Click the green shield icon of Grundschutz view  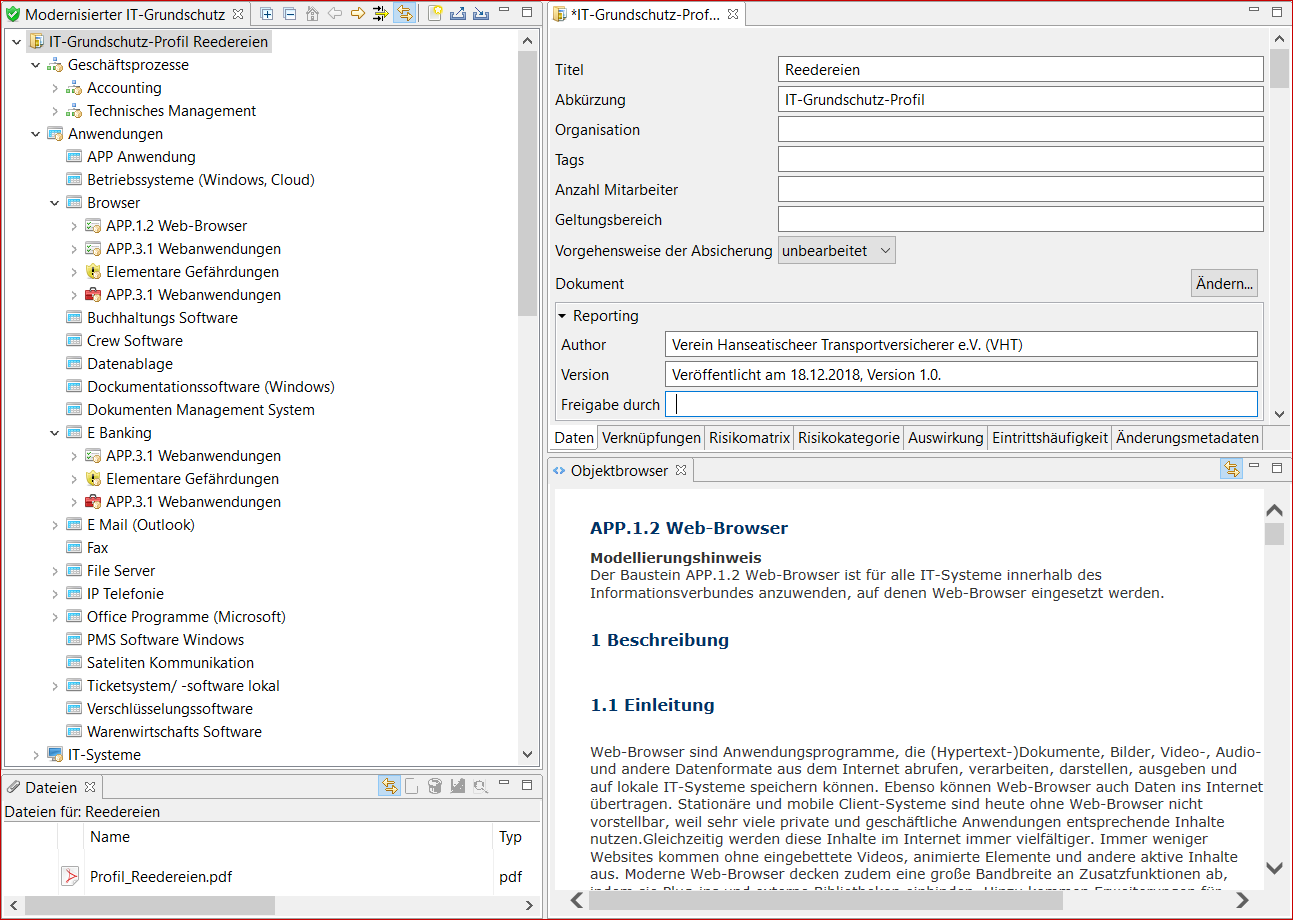13,15
